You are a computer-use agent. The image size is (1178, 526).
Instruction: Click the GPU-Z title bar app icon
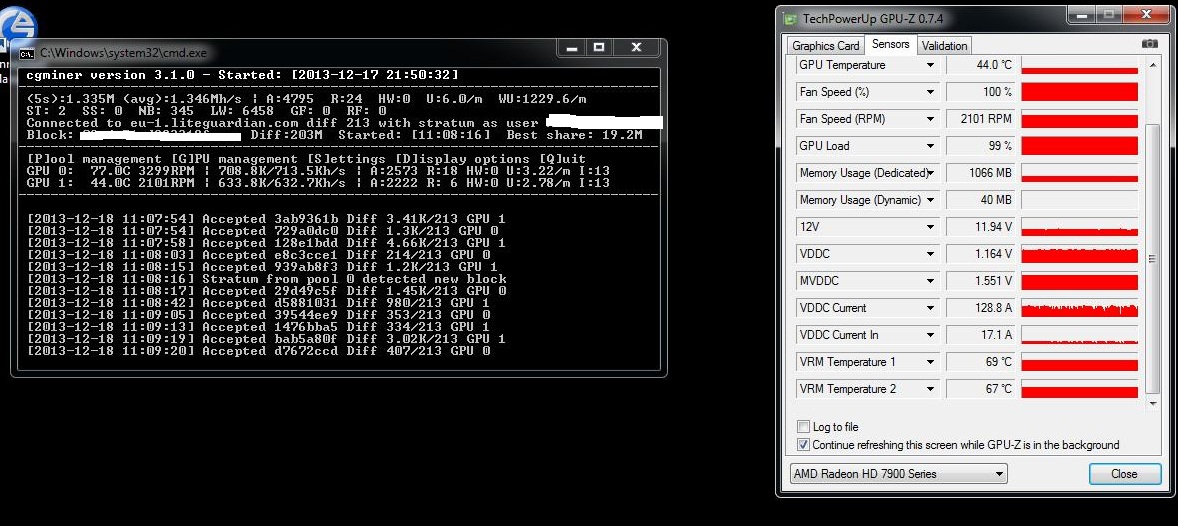(791, 18)
